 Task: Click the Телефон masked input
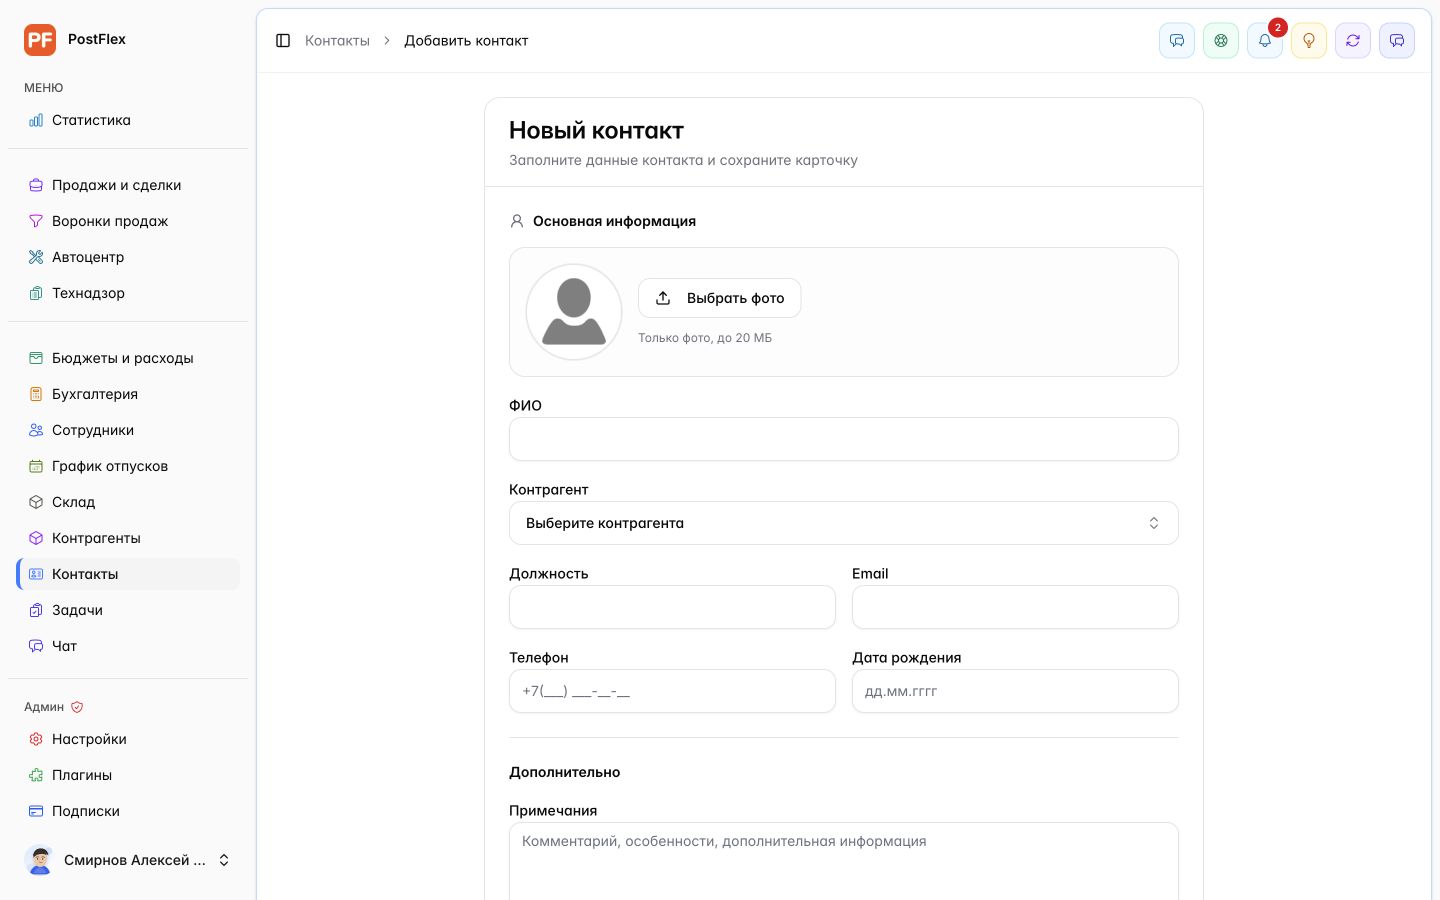672,691
